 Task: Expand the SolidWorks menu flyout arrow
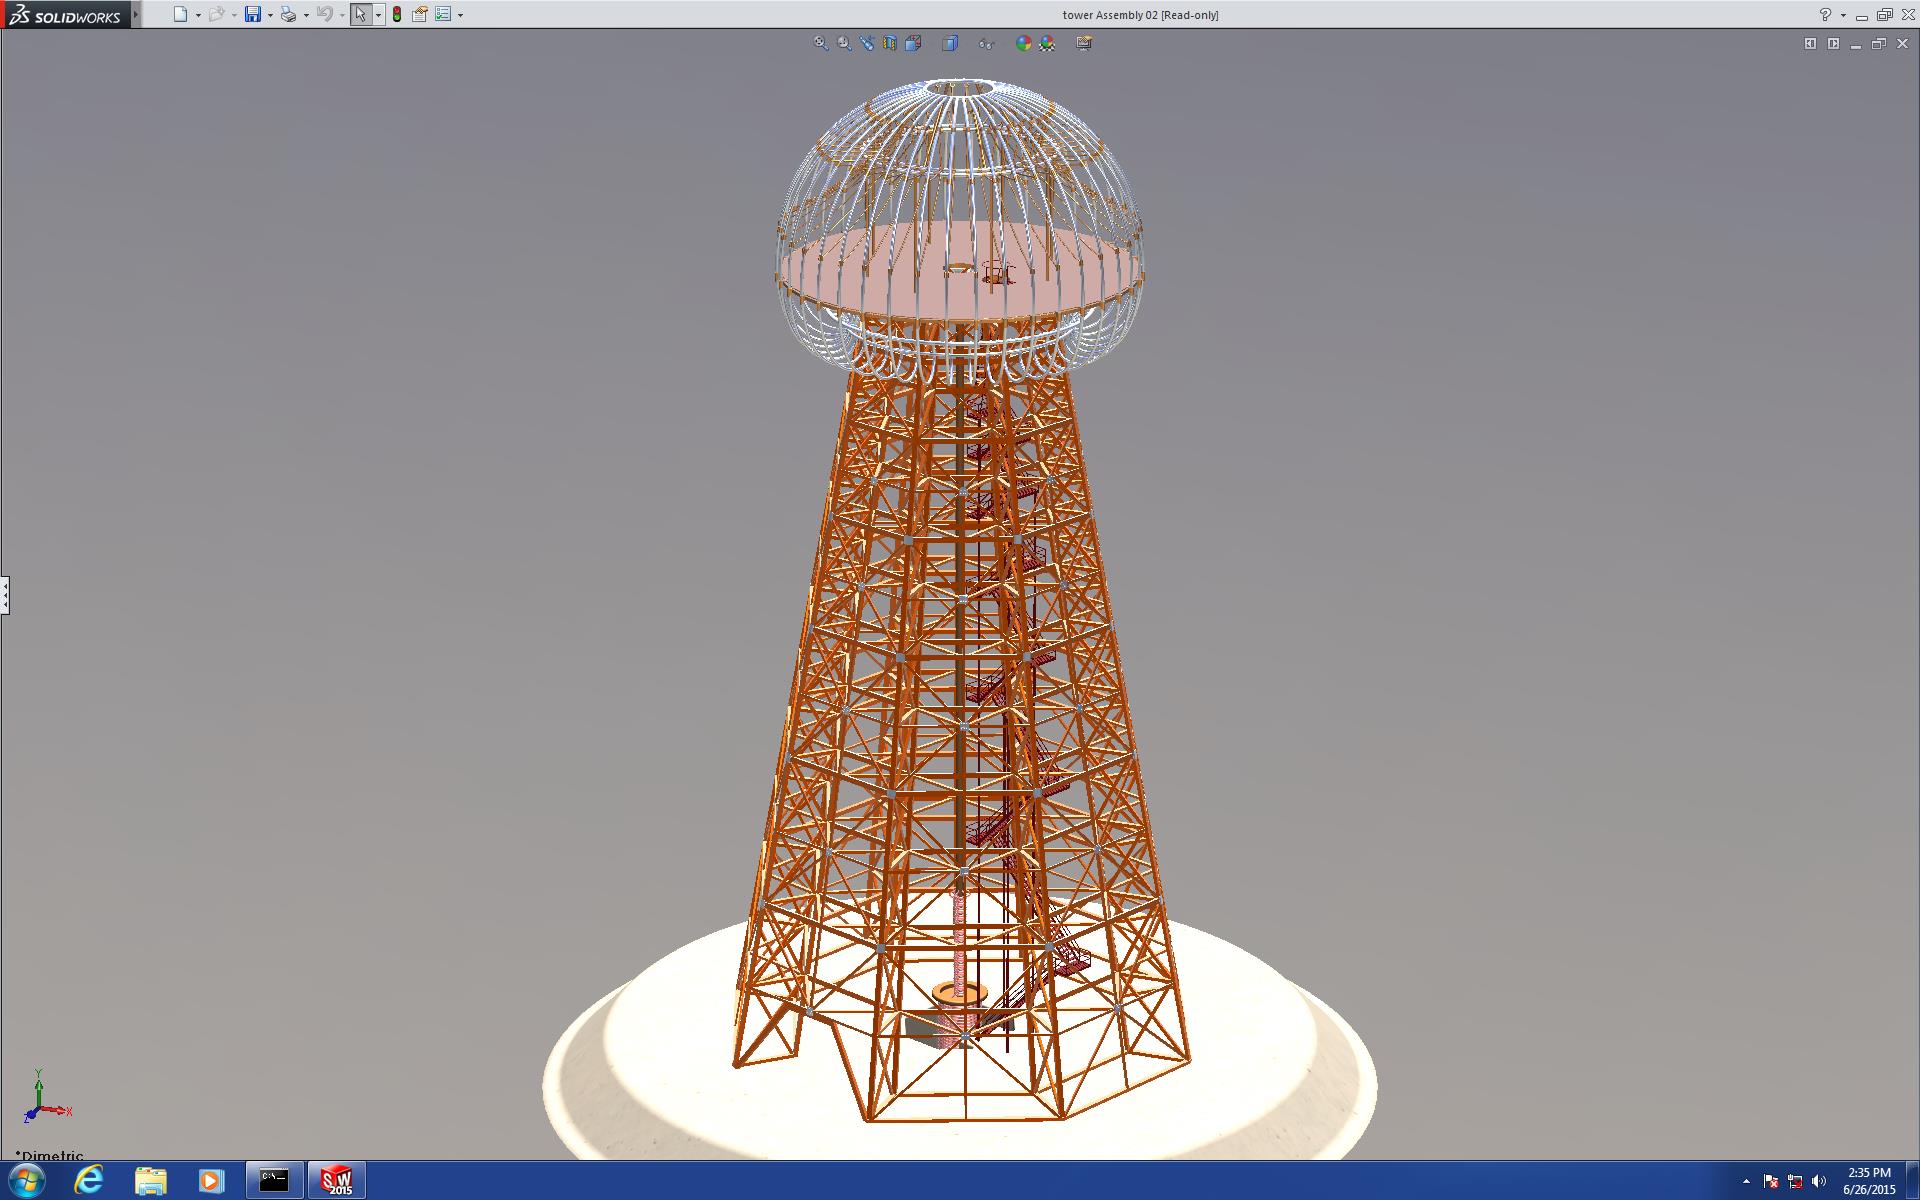137,15
